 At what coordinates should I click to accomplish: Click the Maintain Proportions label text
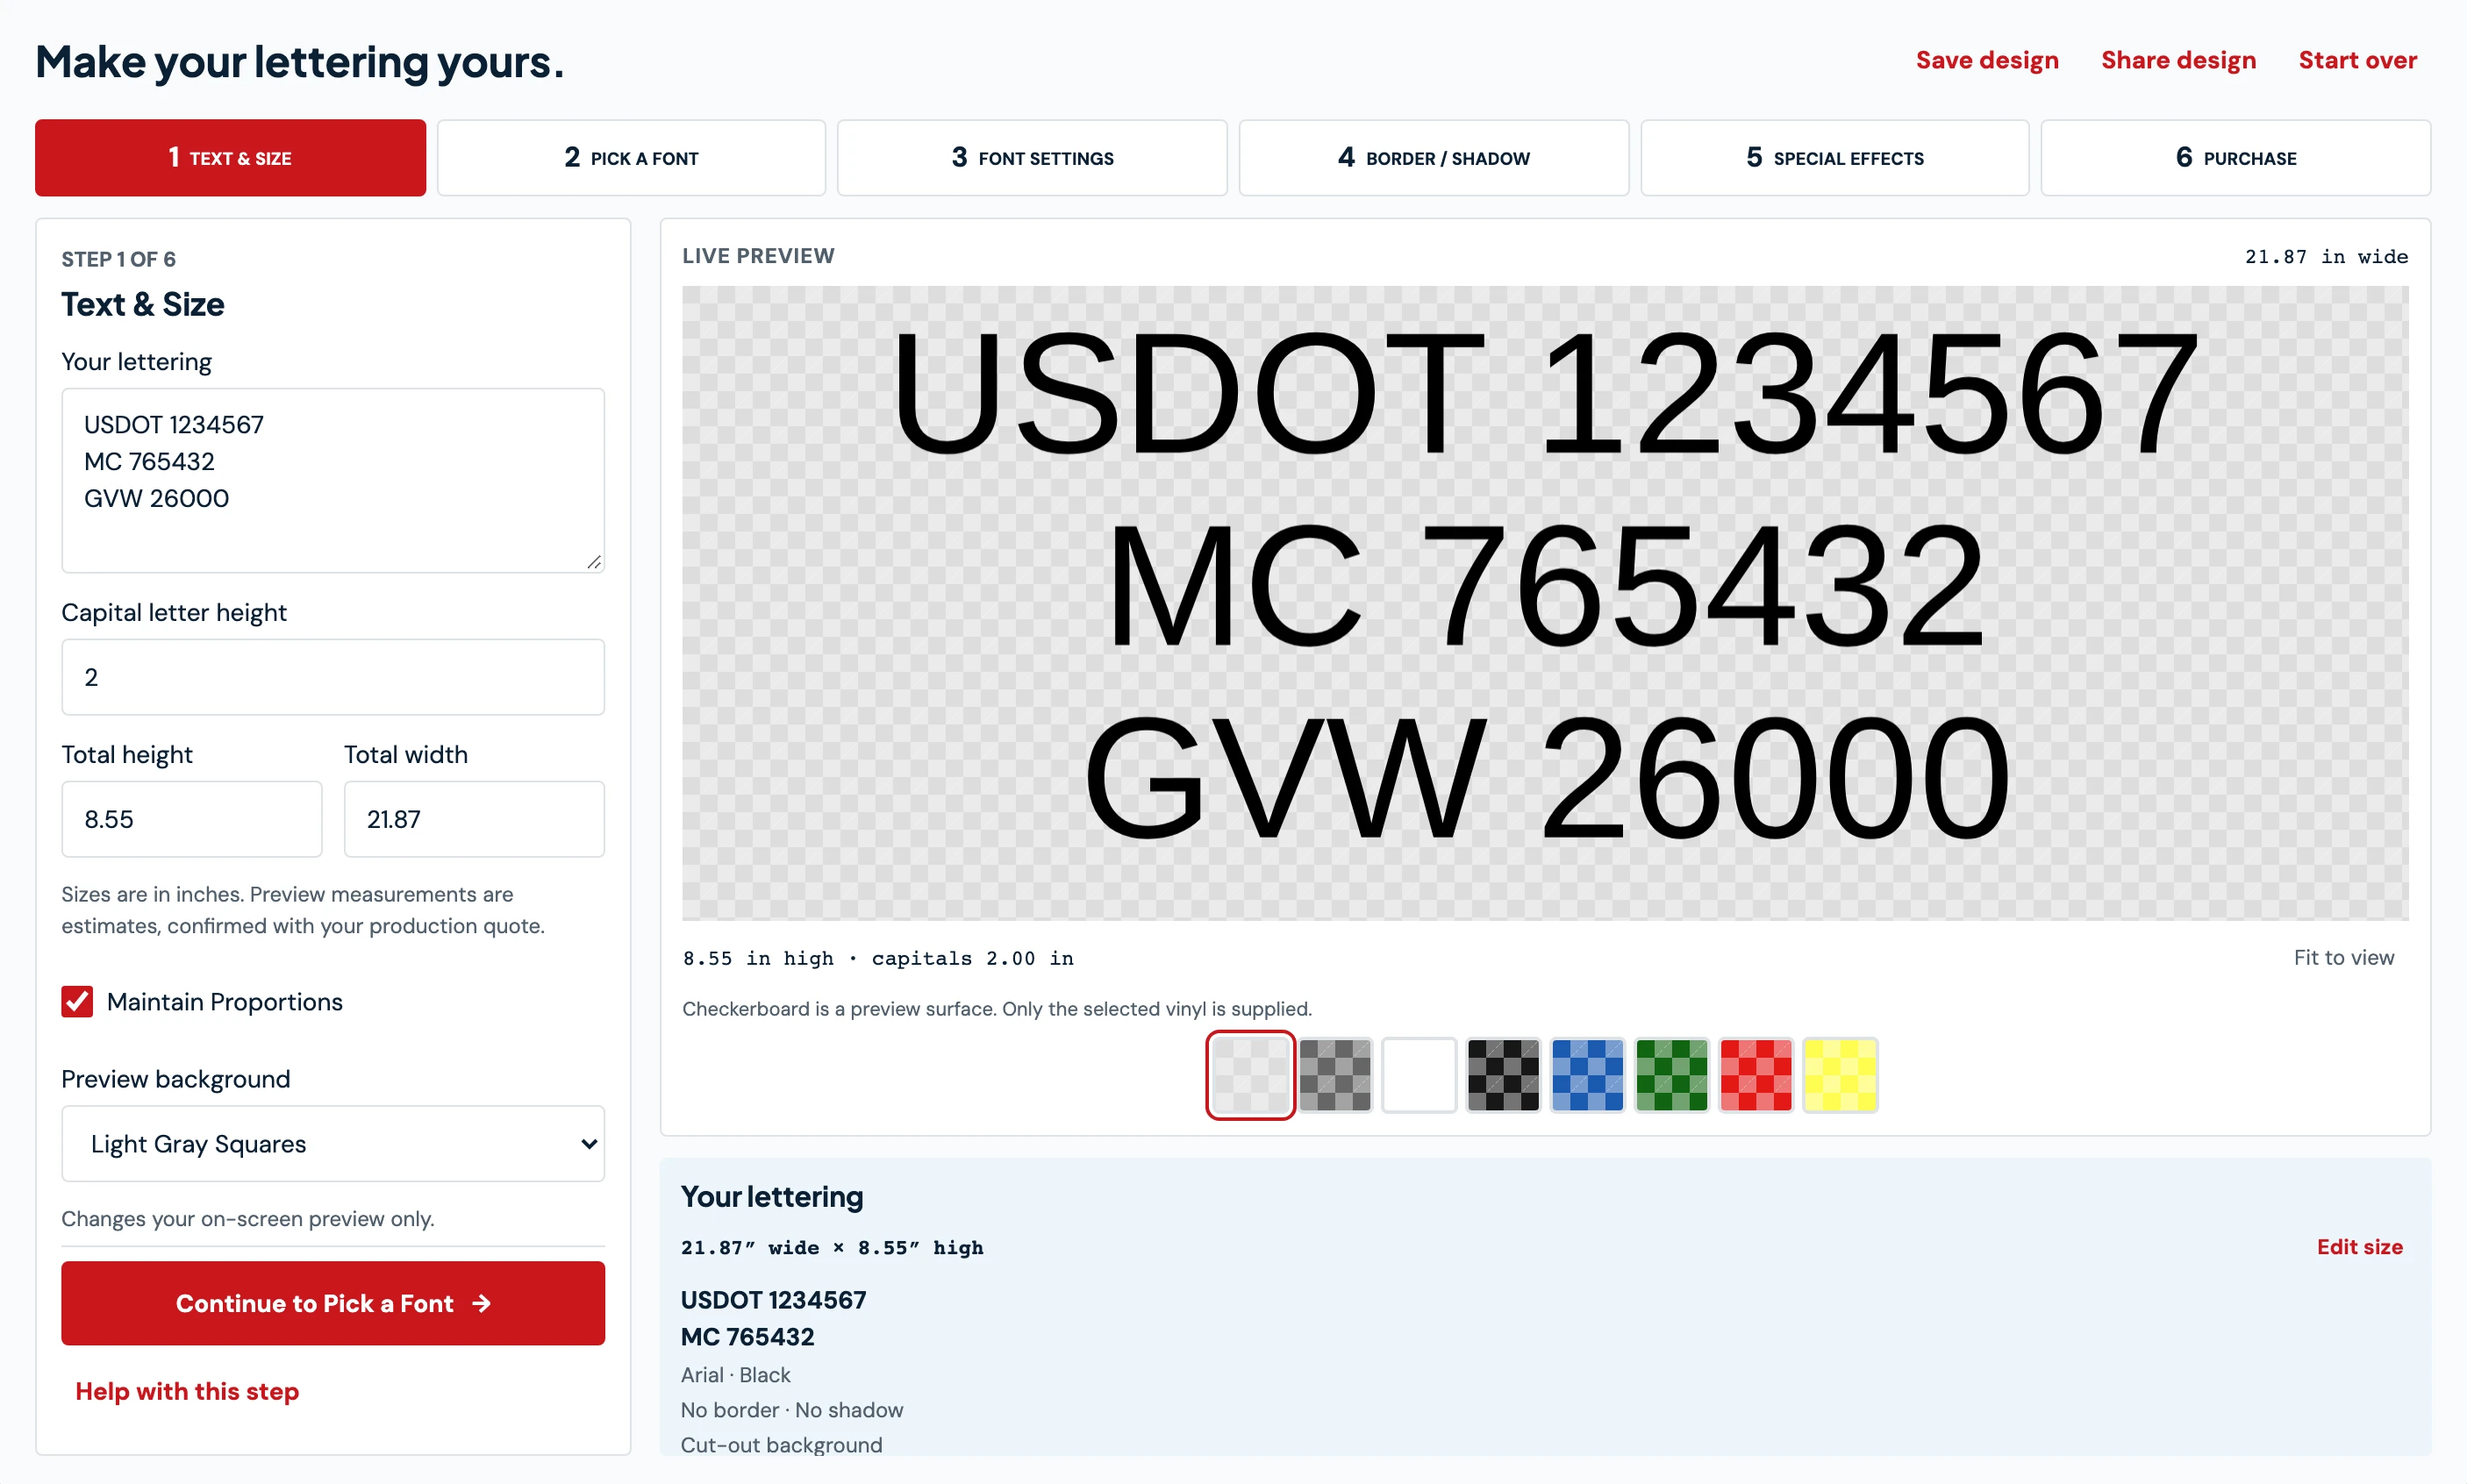click(224, 1001)
